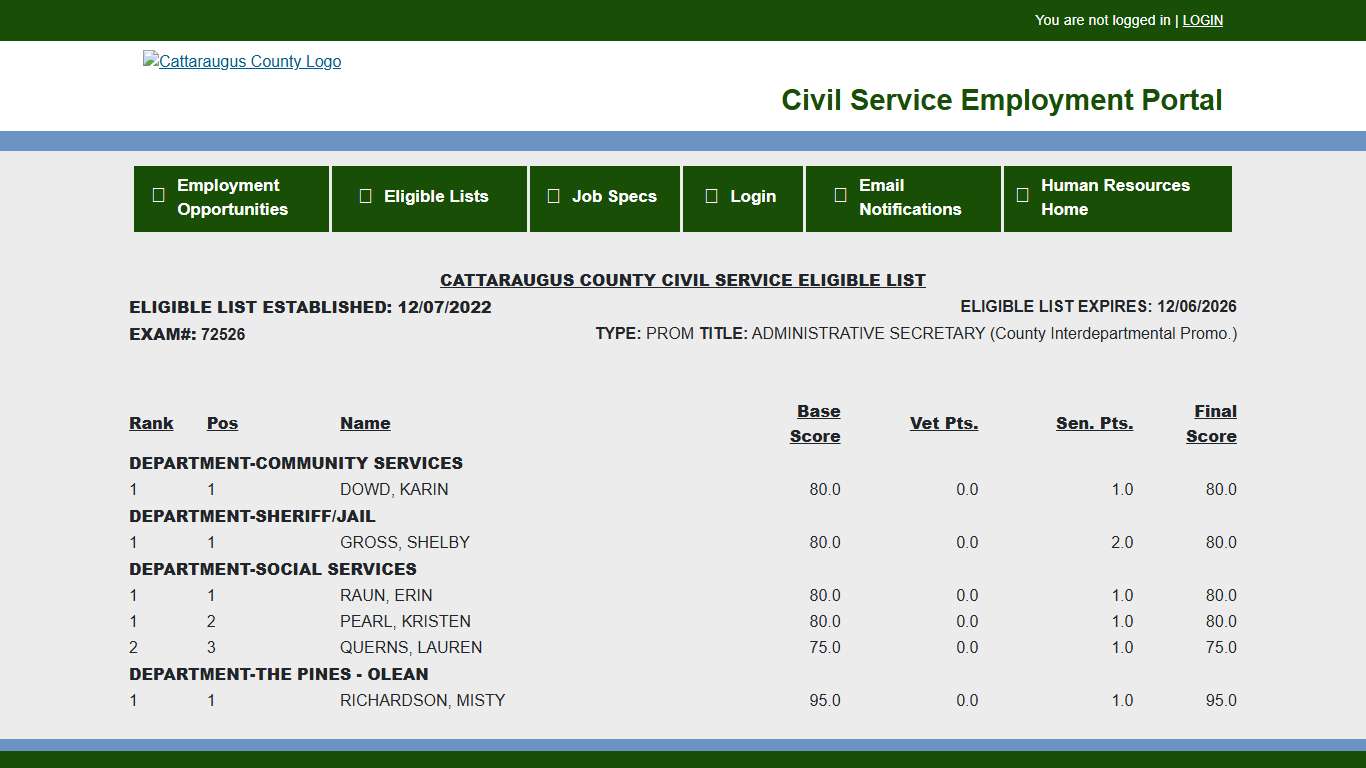Click the icon on Employment Opportunities button

[x=158, y=194]
